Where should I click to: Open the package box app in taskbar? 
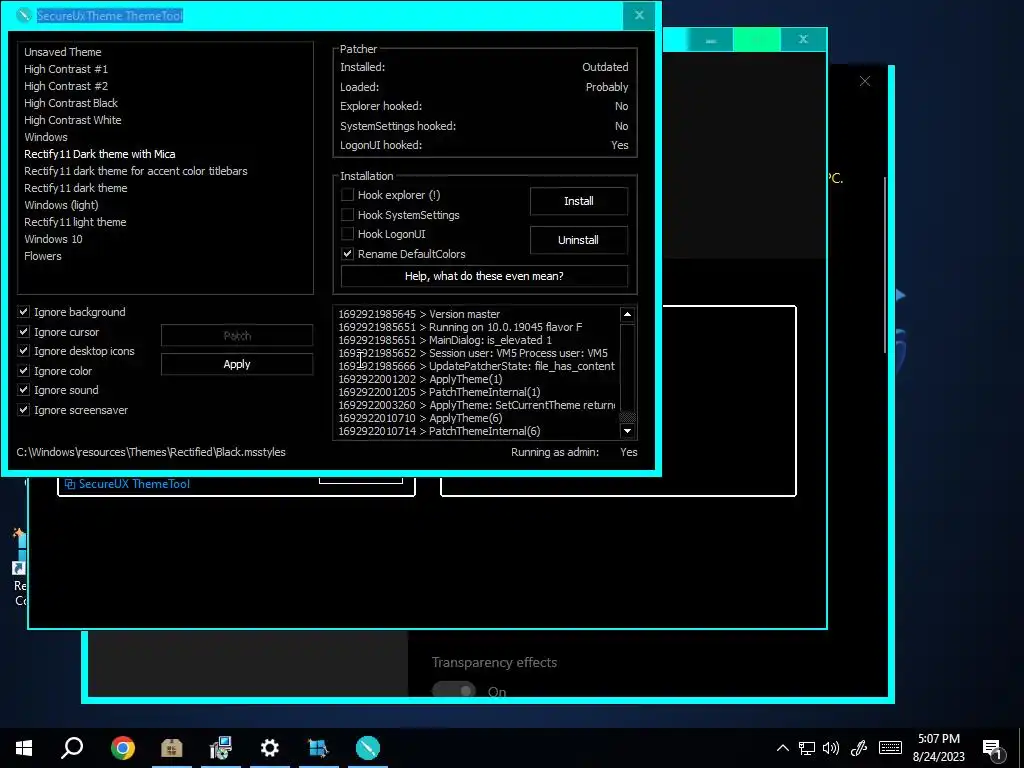172,748
